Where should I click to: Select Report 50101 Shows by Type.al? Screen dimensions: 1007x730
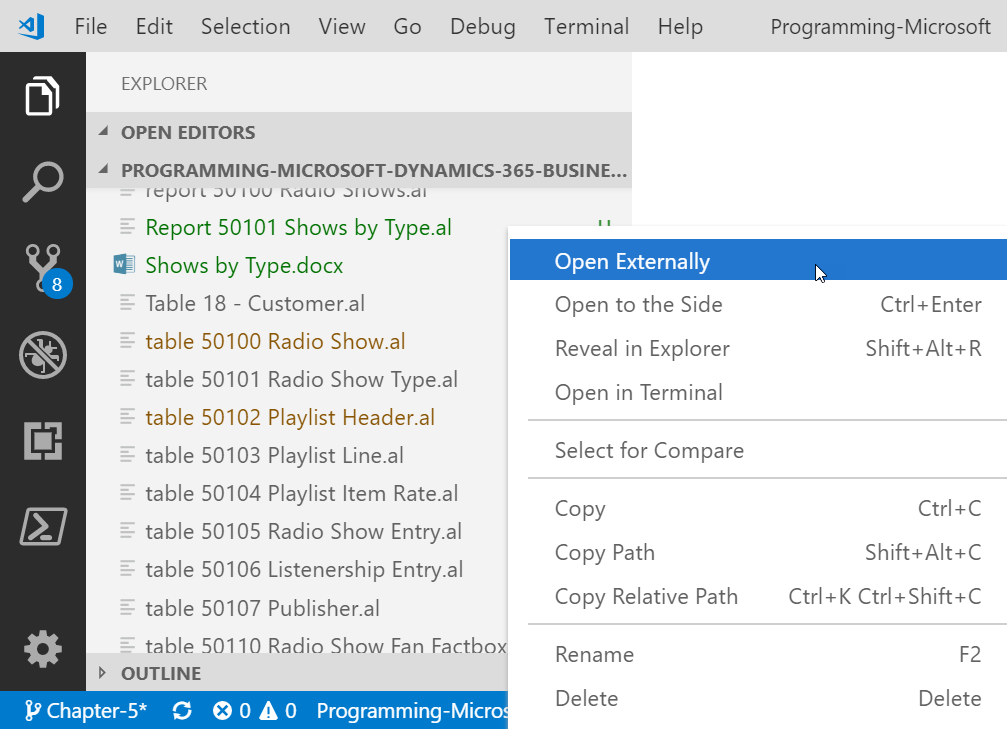(297, 227)
